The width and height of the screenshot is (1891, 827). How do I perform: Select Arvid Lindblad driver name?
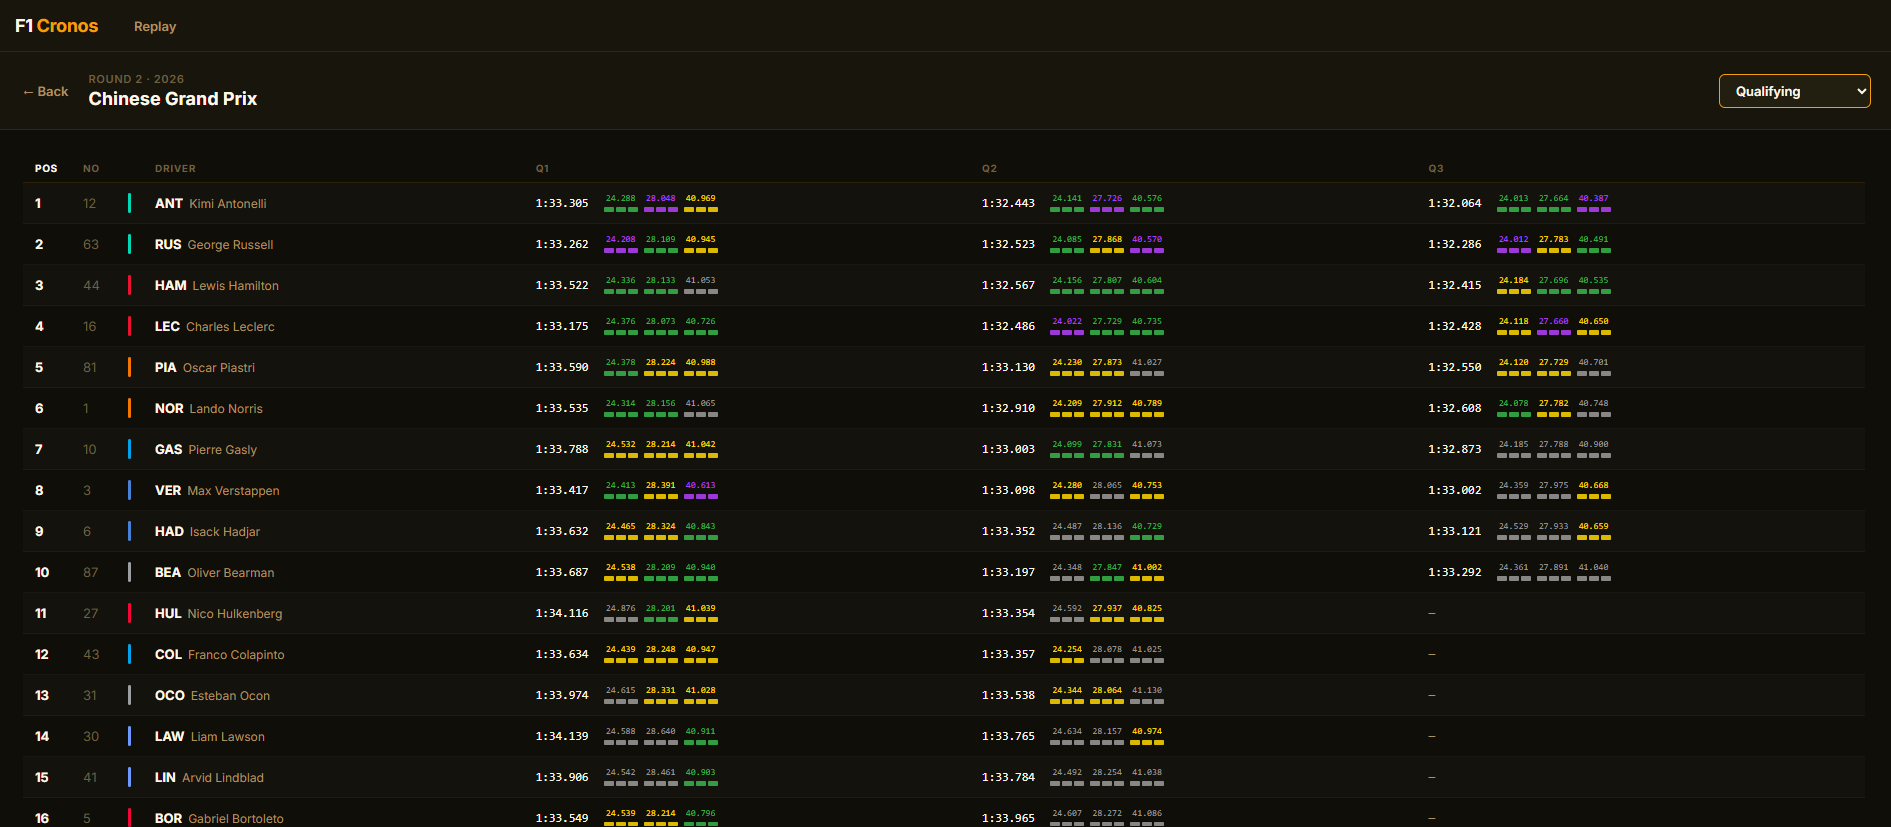[x=222, y=778]
